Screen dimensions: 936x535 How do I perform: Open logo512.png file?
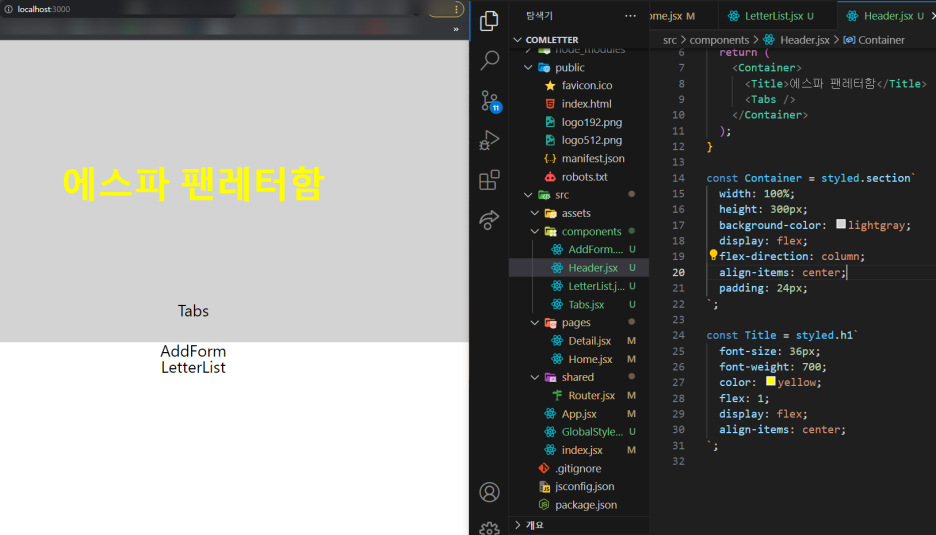[592, 140]
